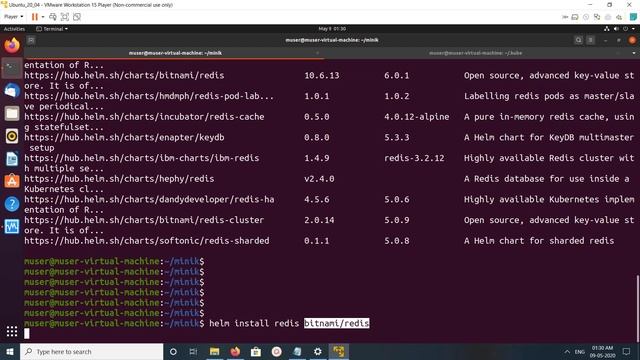Screen dimensions: 640x360
Task: Open Windows clock showing 01:30 AM
Action: 602,351
